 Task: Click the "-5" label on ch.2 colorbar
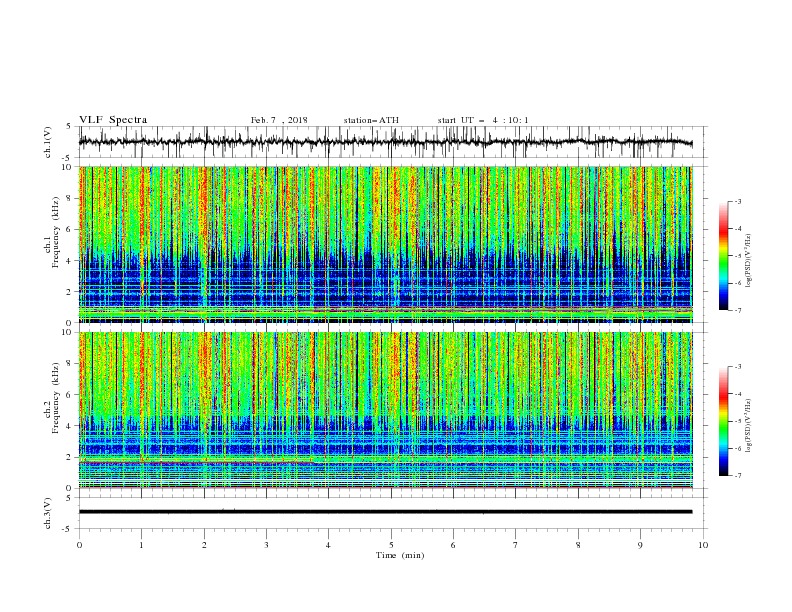tap(738, 421)
